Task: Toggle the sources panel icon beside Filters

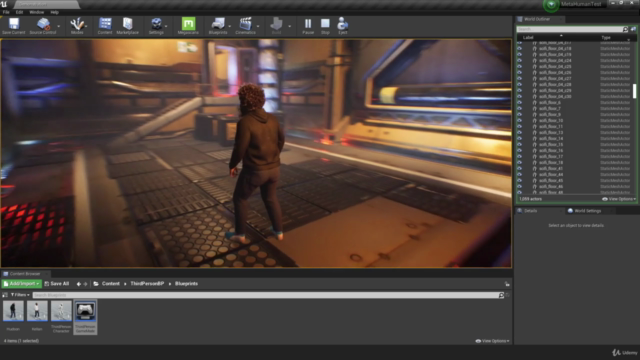Action: [x=5, y=295]
